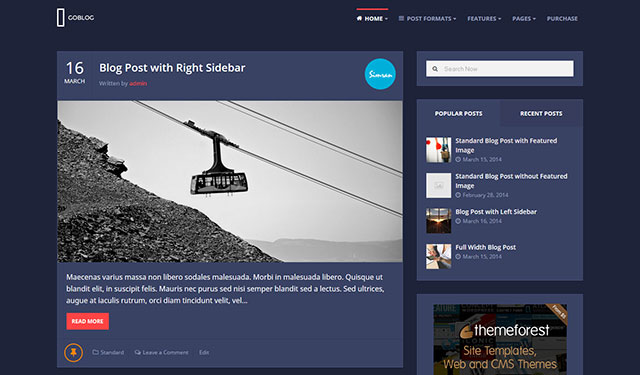Click the orange pin sticky post icon
The height and width of the screenshot is (375, 640).
pyautogui.click(x=73, y=353)
